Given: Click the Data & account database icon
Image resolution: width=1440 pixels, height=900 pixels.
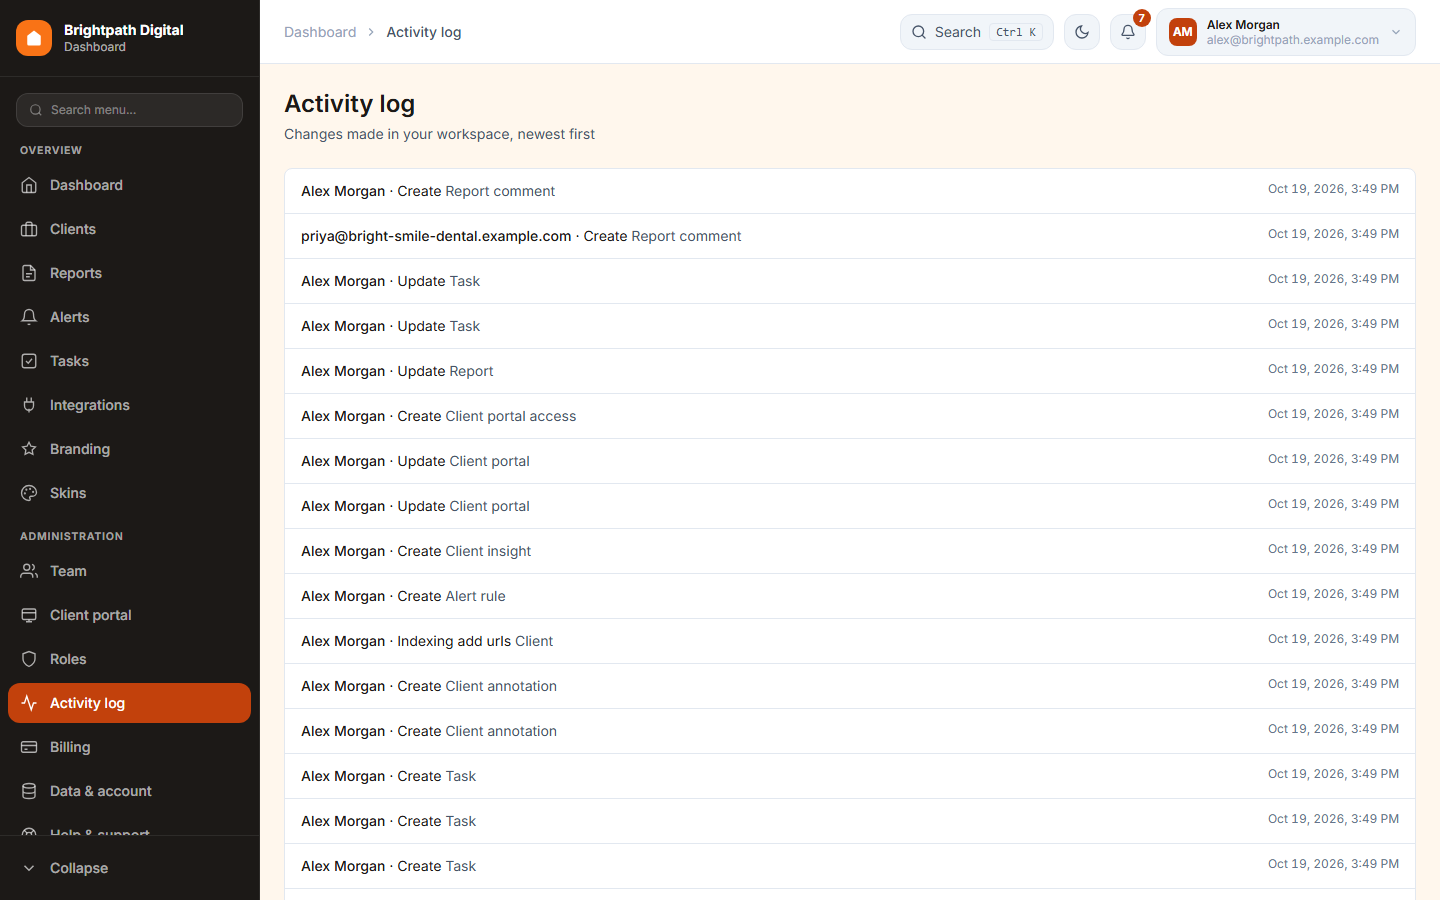Looking at the screenshot, I should click(29, 791).
